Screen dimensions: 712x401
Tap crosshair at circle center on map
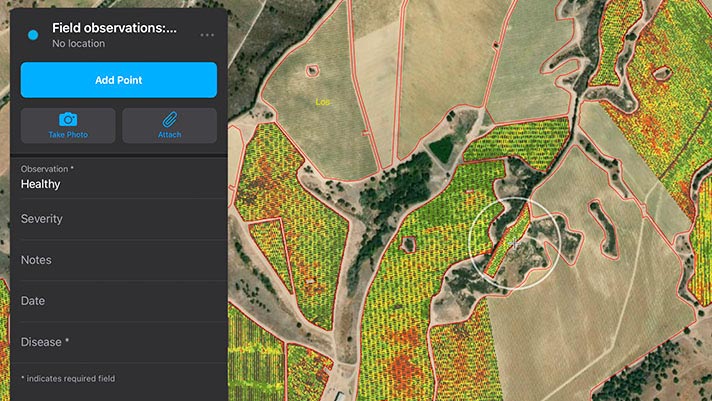click(x=514, y=243)
